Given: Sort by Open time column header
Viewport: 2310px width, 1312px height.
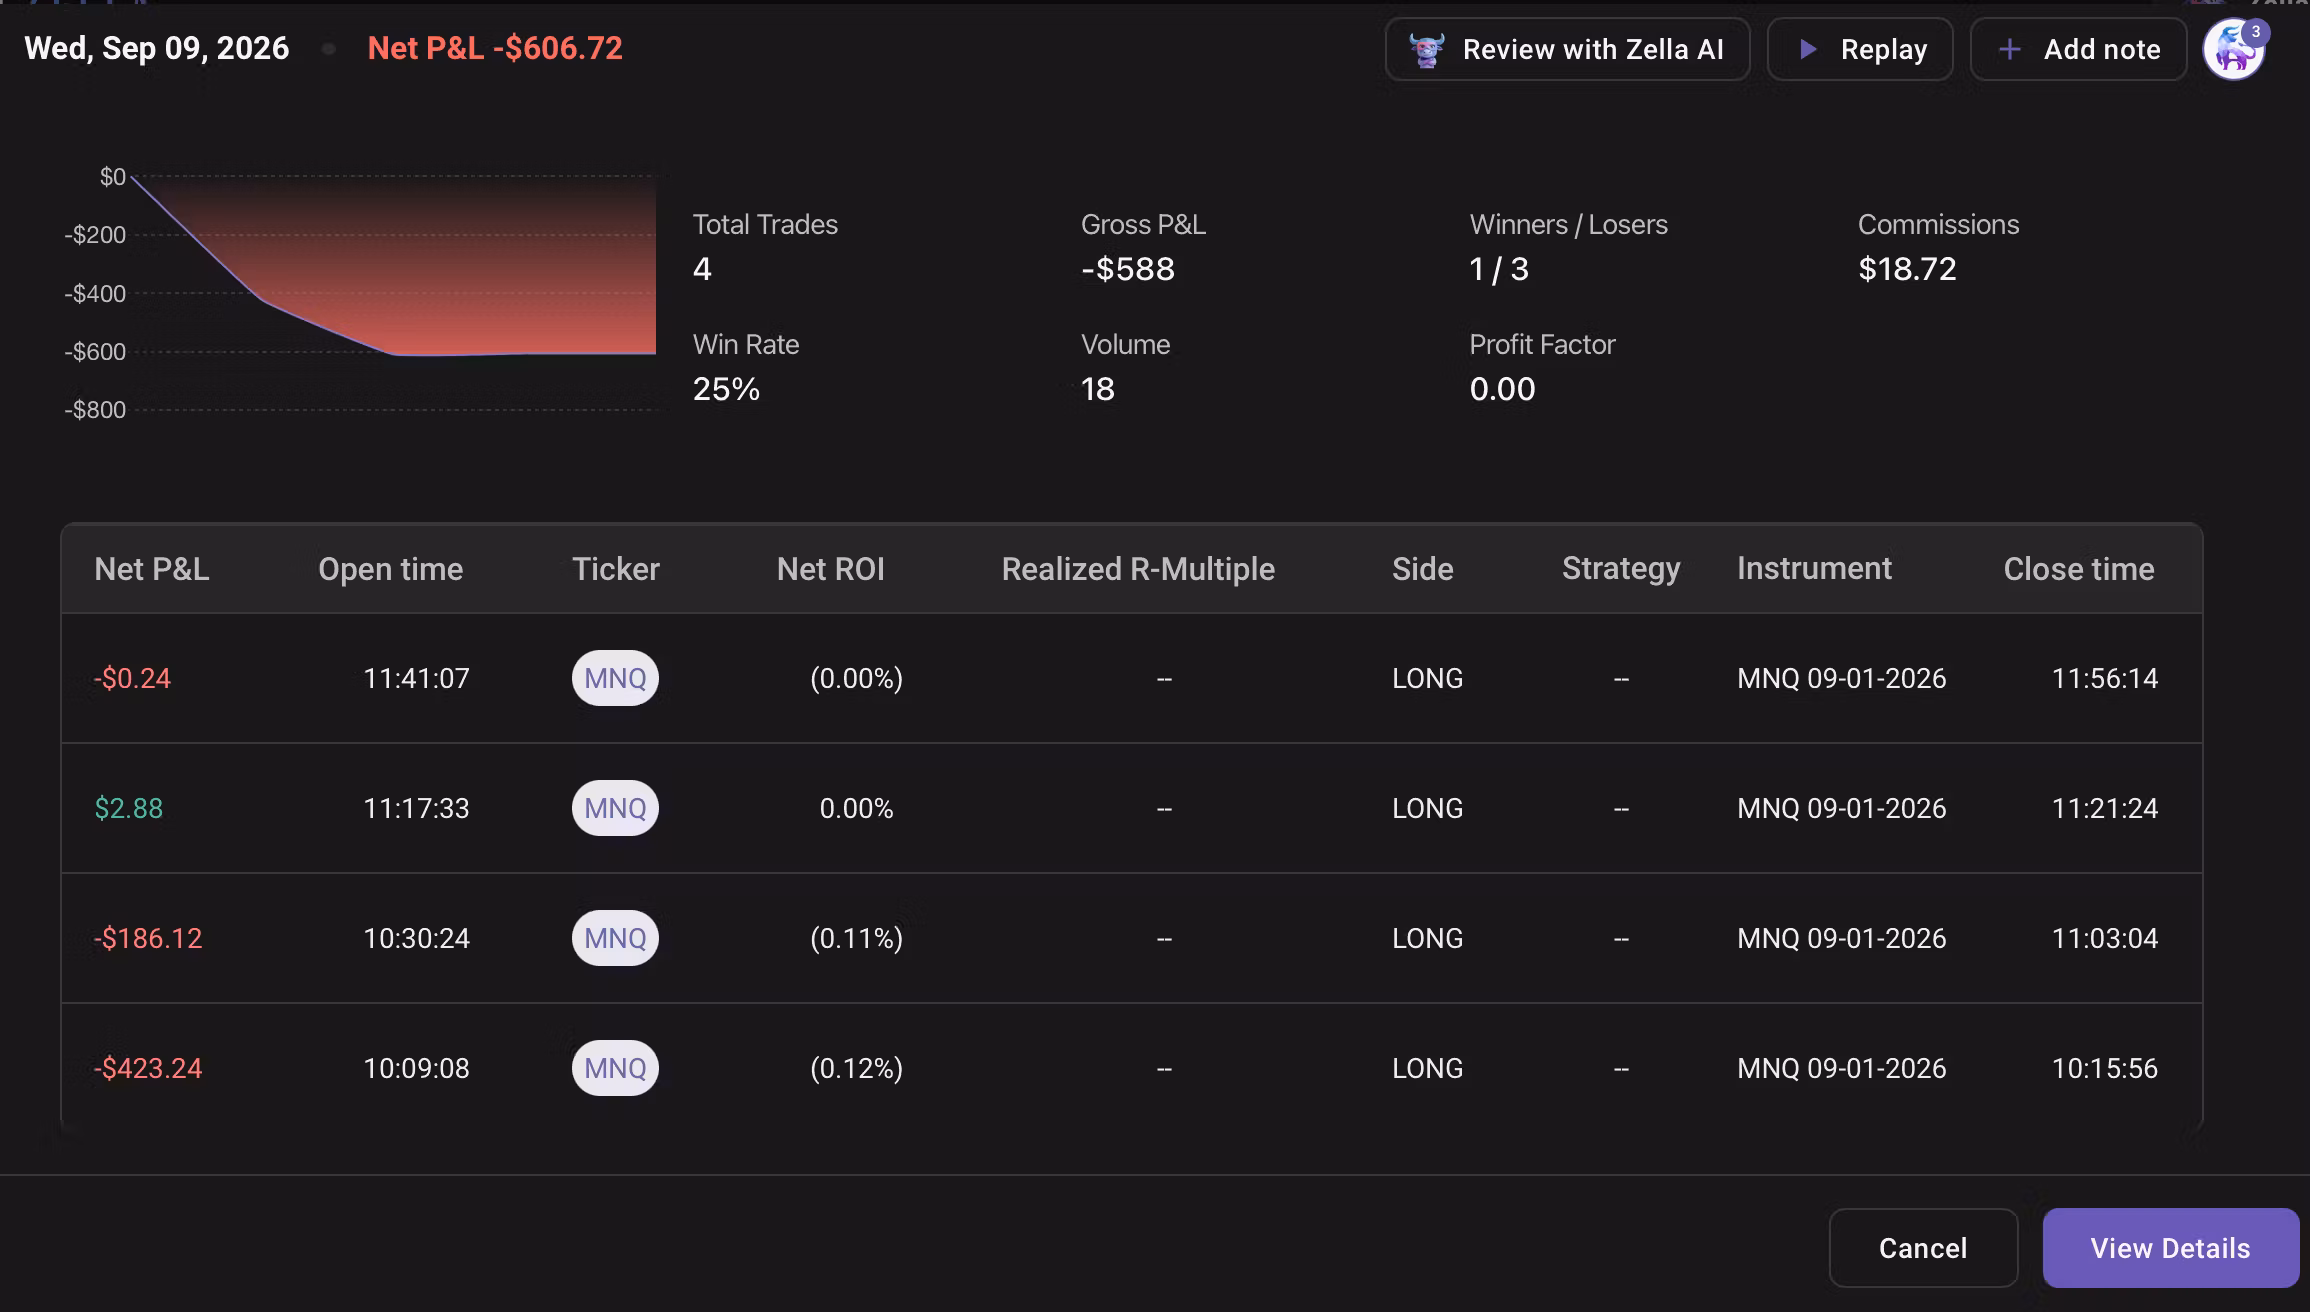Looking at the screenshot, I should pos(390,569).
